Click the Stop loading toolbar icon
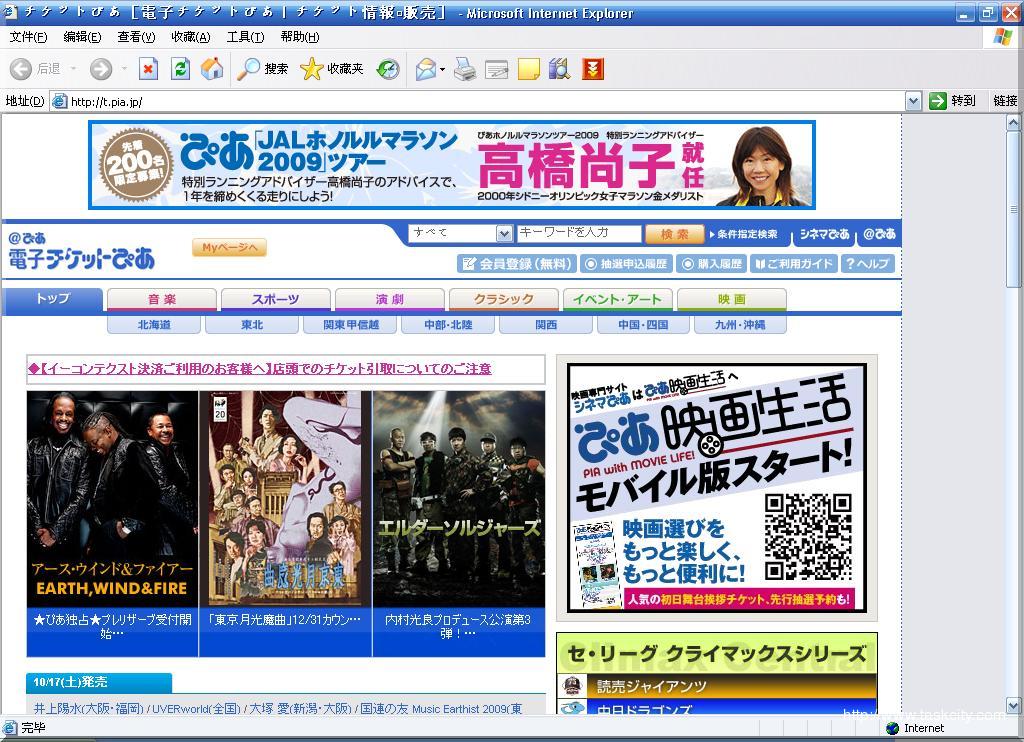The width and height of the screenshot is (1024, 742). tap(148, 69)
